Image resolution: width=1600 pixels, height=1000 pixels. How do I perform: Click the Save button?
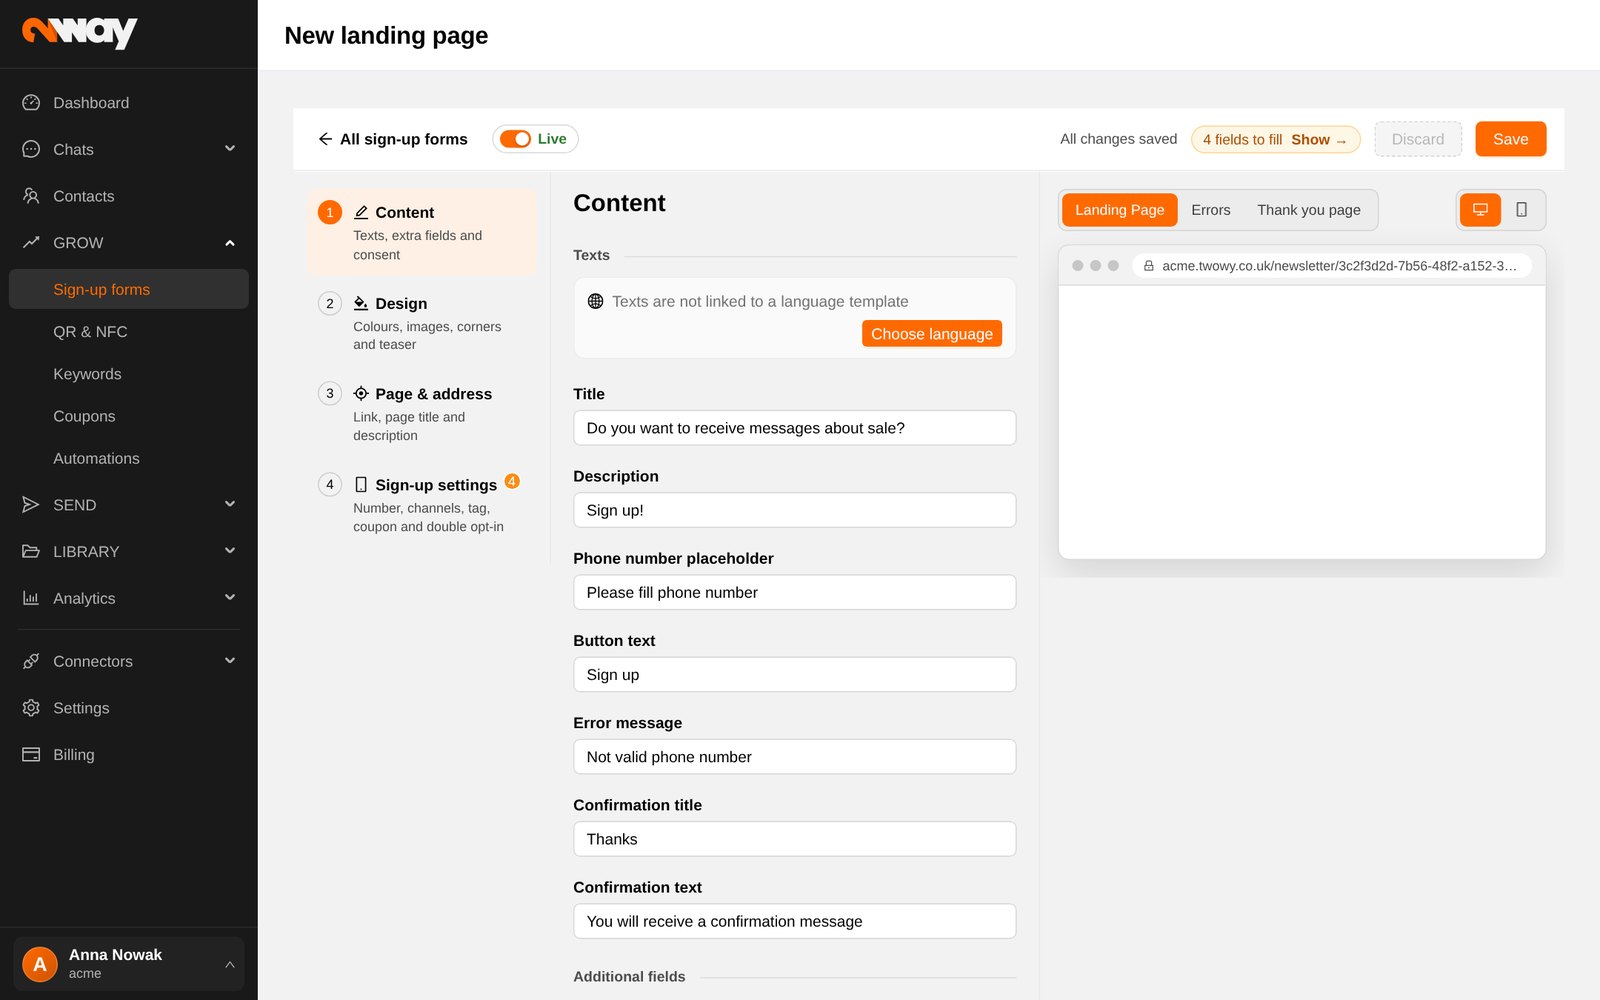click(x=1510, y=139)
